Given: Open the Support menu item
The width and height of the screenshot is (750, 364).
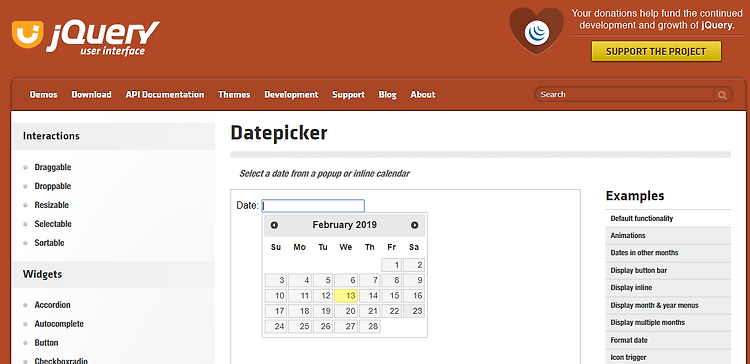Looking at the screenshot, I should pyautogui.click(x=349, y=95).
